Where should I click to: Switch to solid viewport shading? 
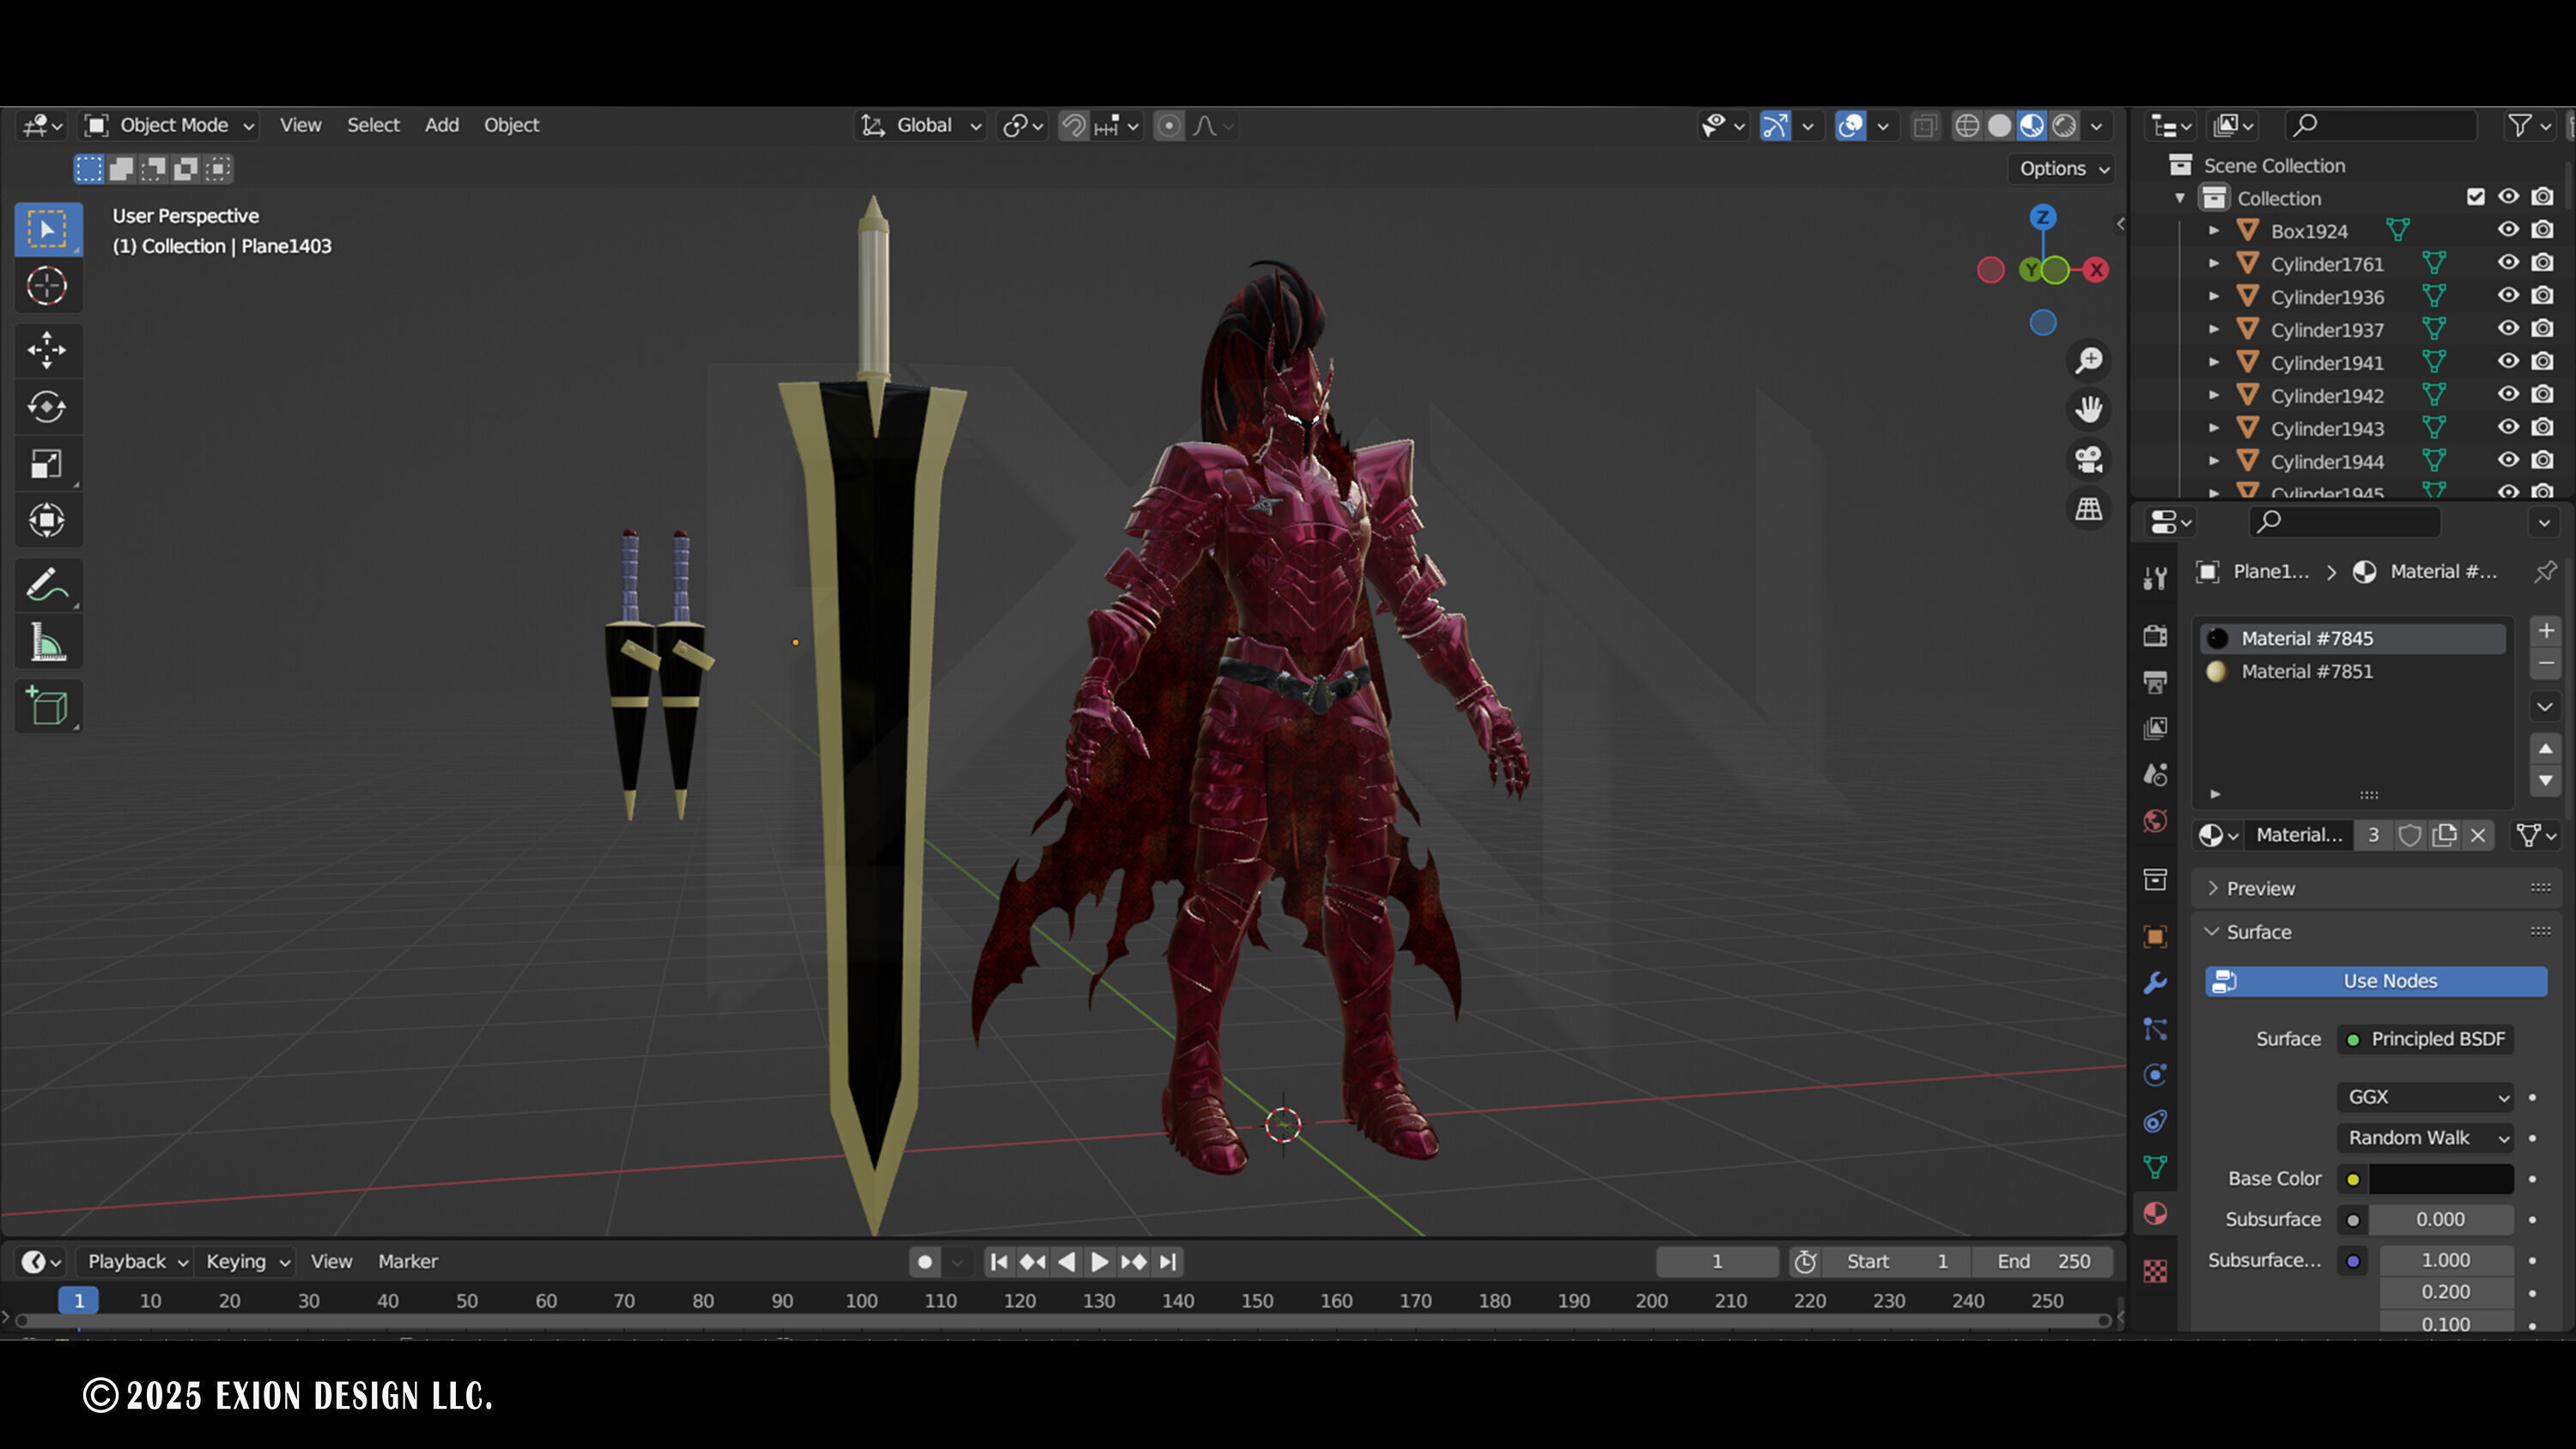click(x=1999, y=125)
